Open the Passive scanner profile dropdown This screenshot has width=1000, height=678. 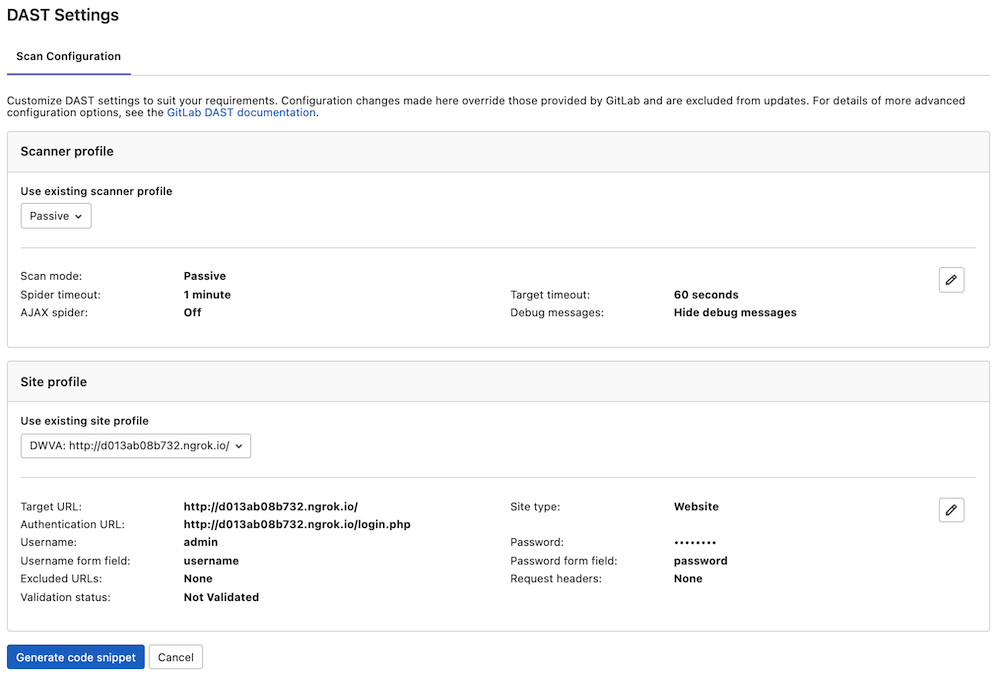[55, 215]
